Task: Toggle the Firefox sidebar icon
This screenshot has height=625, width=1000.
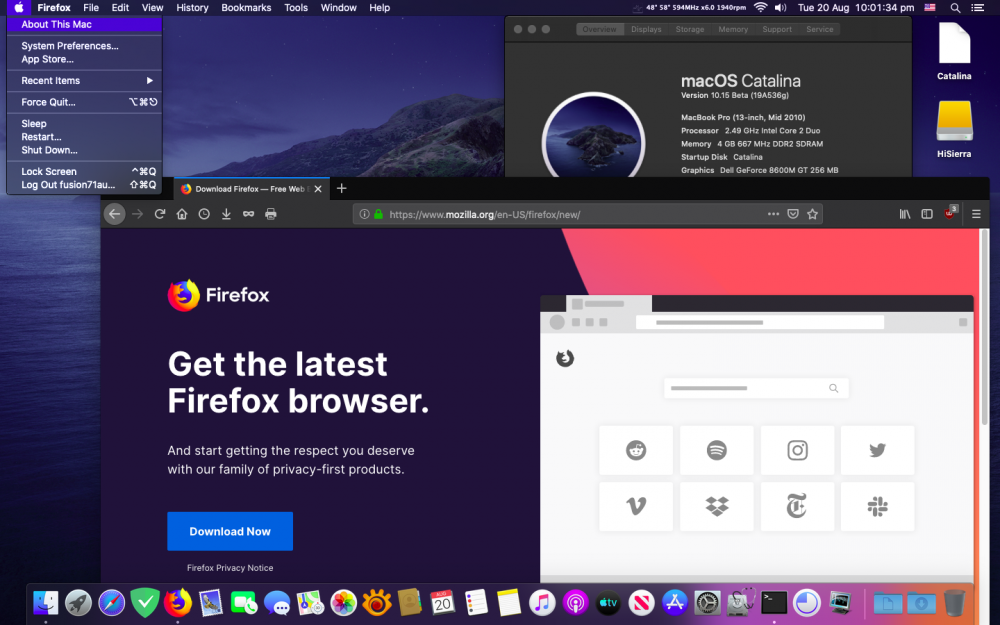Action: 927,214
